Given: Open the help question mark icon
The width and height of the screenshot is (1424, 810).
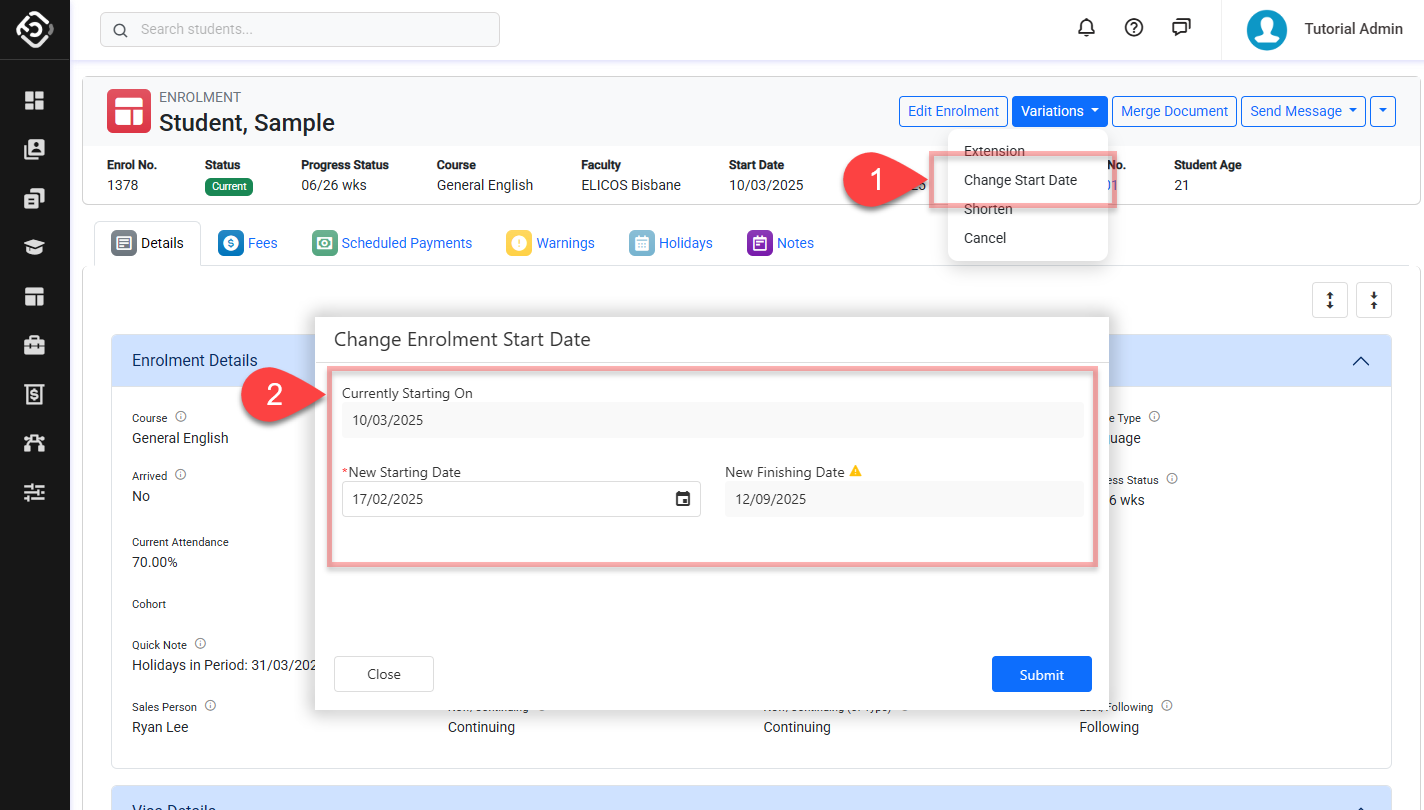Looking at the screenshot, I should click(1133, 28).
